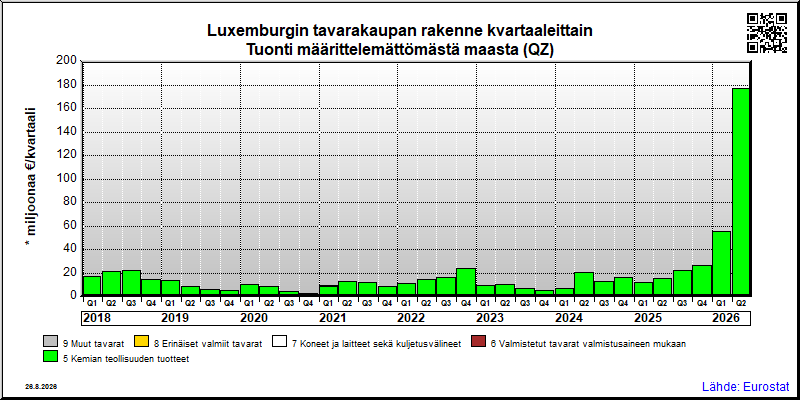Click the year label 2023
The width and height of the screenshot is (800, 400).
pos(490,318)
